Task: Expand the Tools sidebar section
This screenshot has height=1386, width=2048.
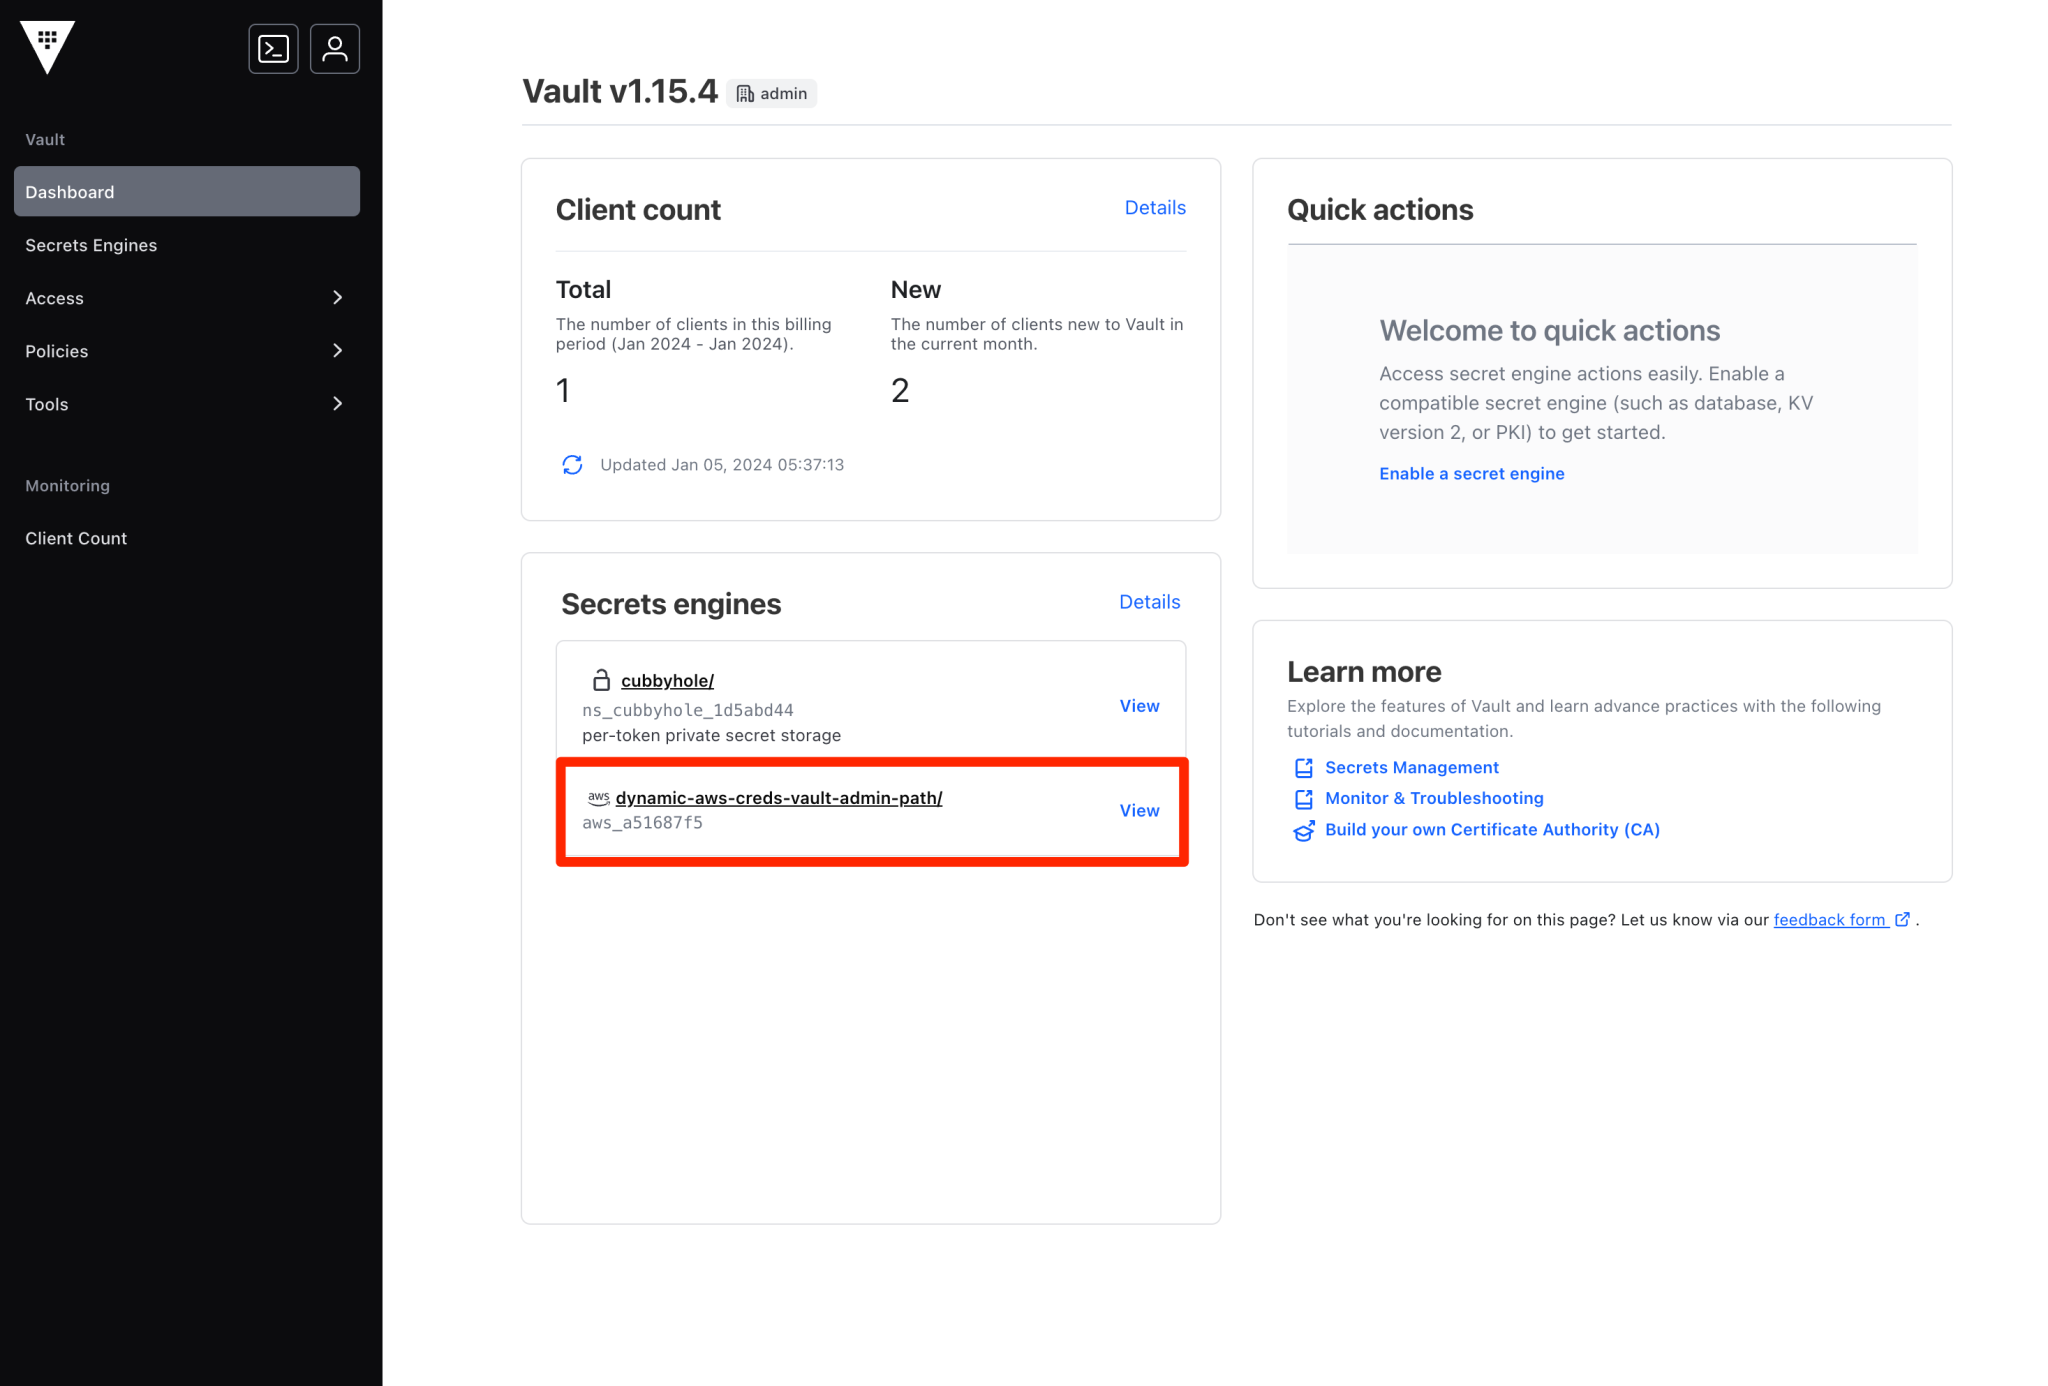Action: coord(338,403)
